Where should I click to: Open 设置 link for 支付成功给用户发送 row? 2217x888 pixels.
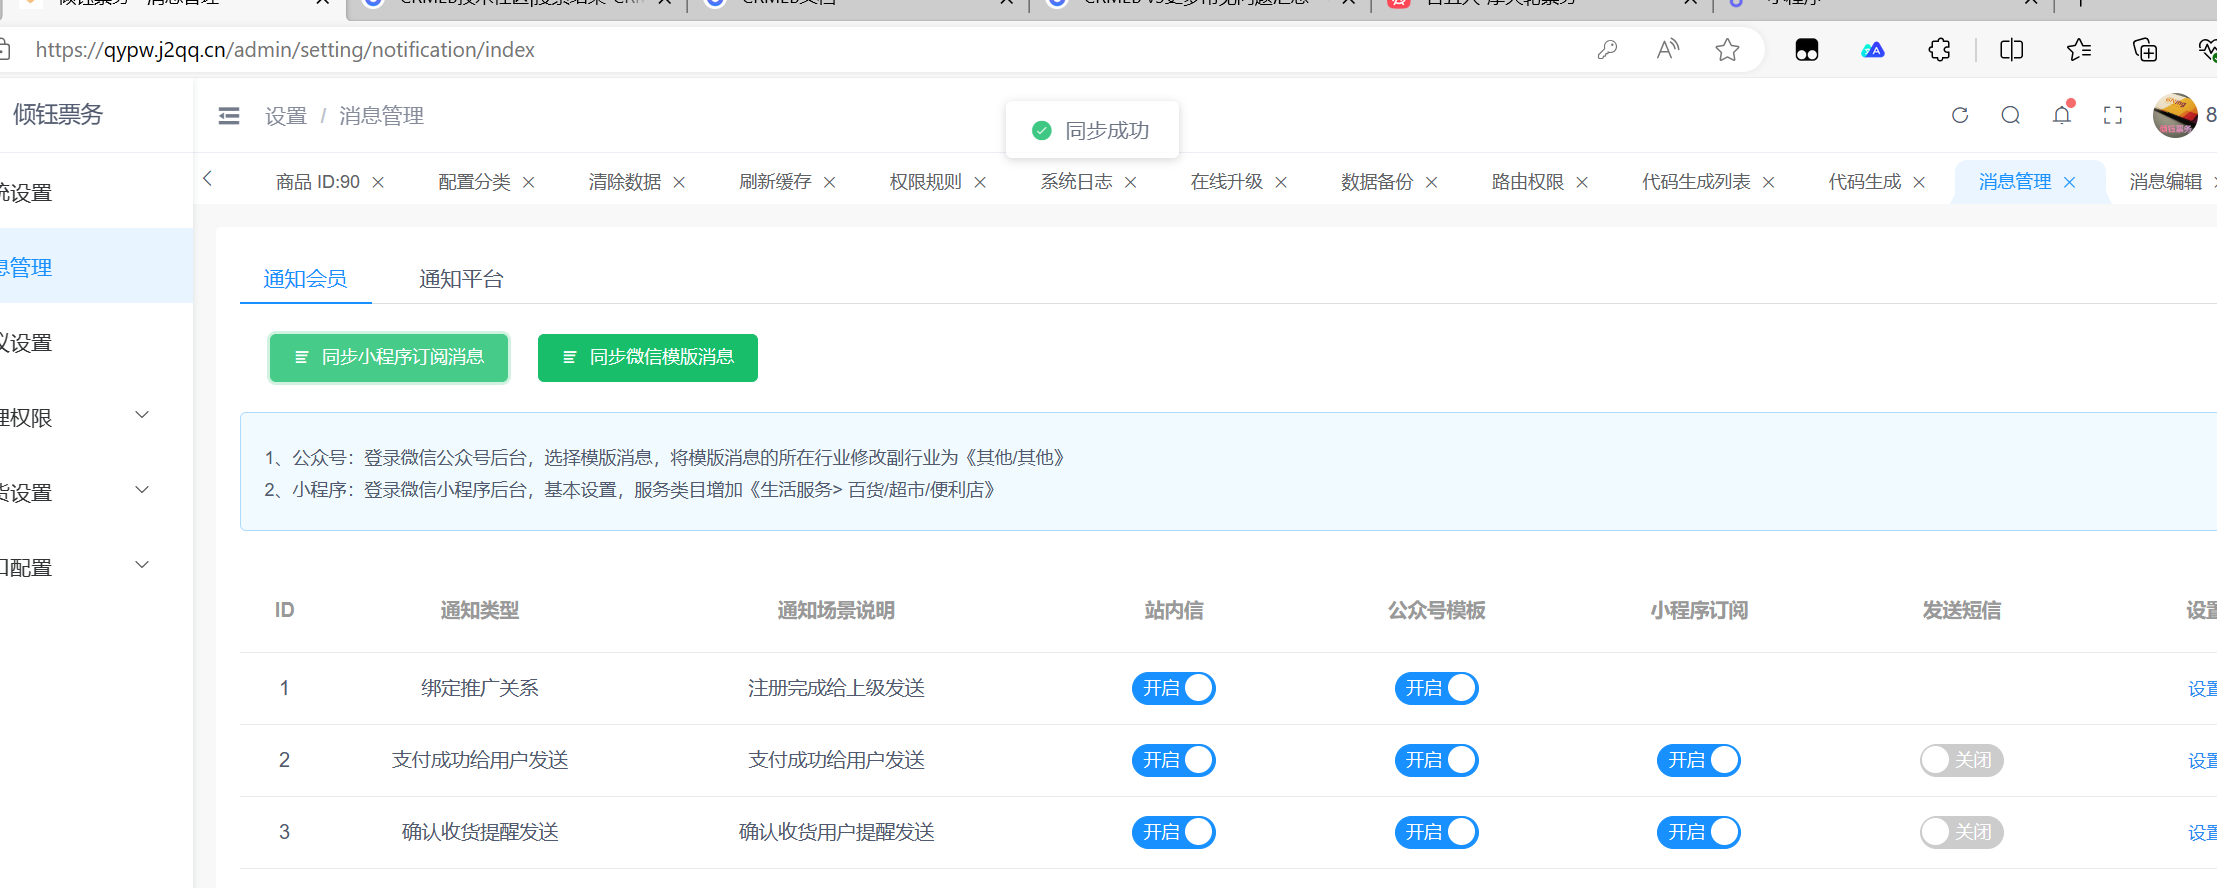[x=2202, y=761]
